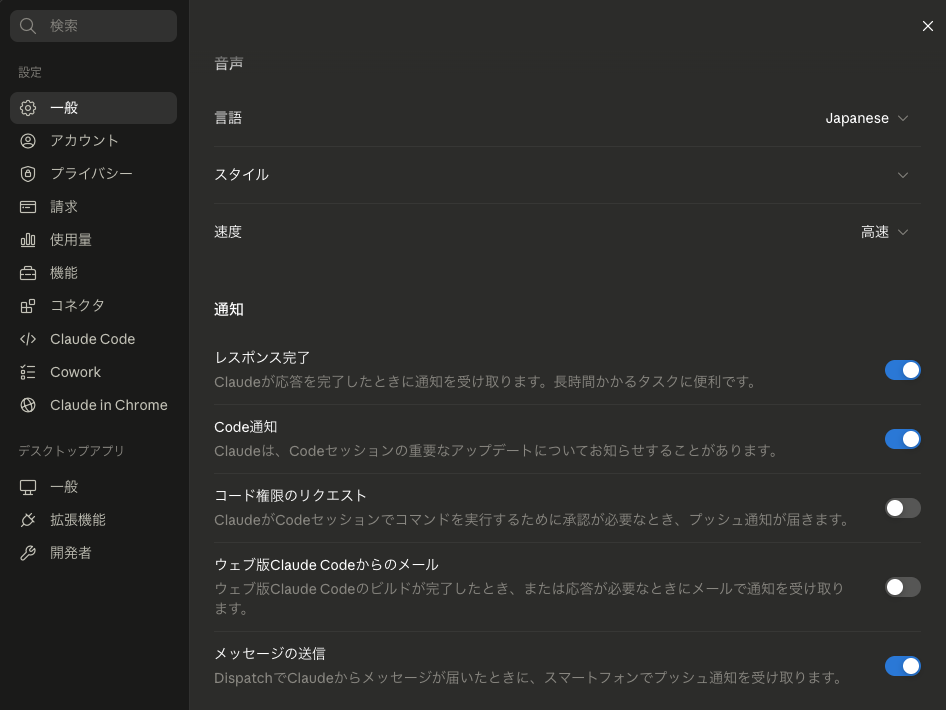This screenshot has height=710, width=946.
Task: Enable コード権限のリクエスト push notifications
Action: coord(903,508)
